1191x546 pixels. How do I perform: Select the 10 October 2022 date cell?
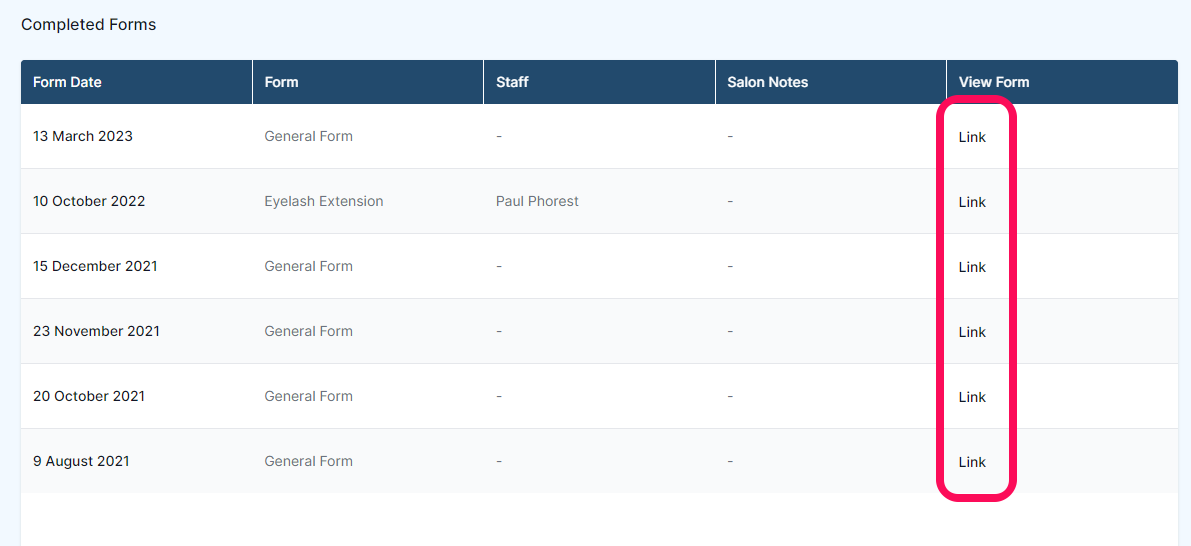pos(89,201)
